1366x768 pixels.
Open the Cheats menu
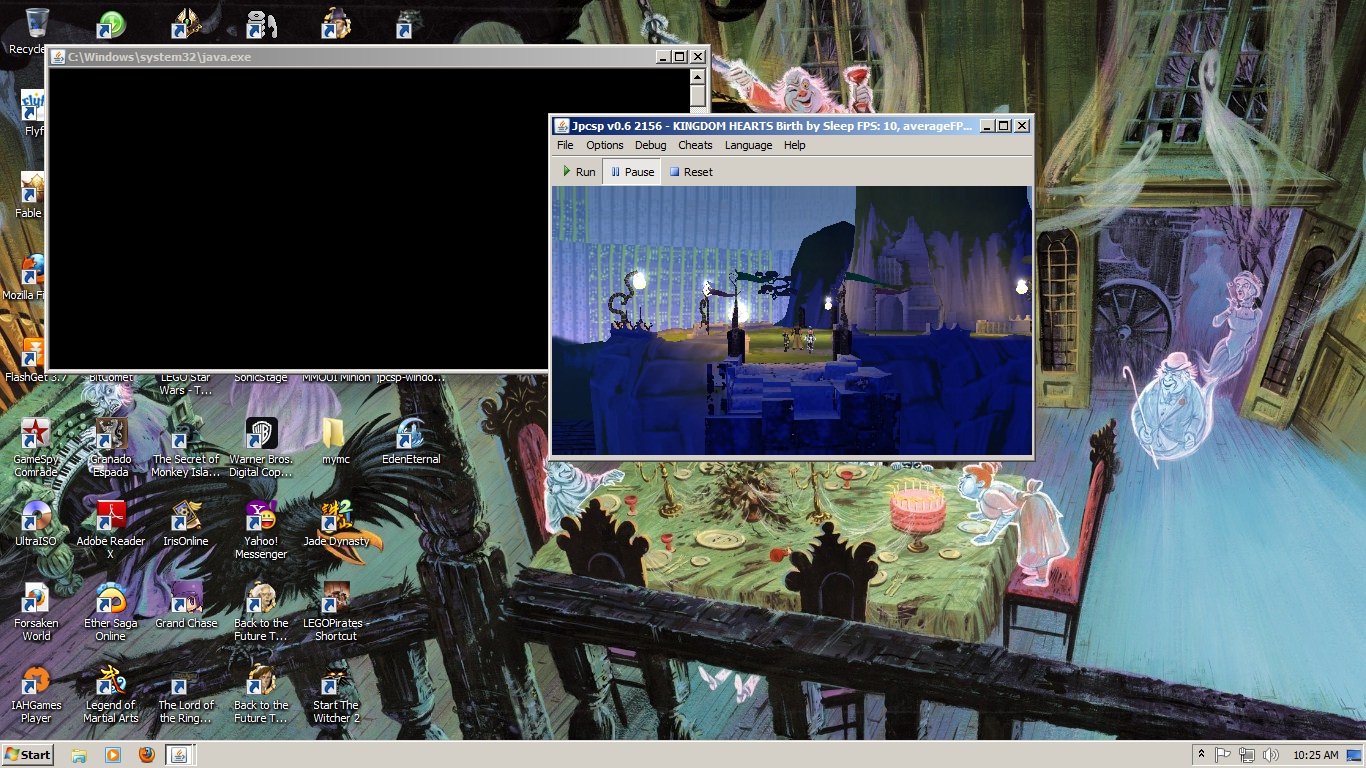(x=695, y=145)
